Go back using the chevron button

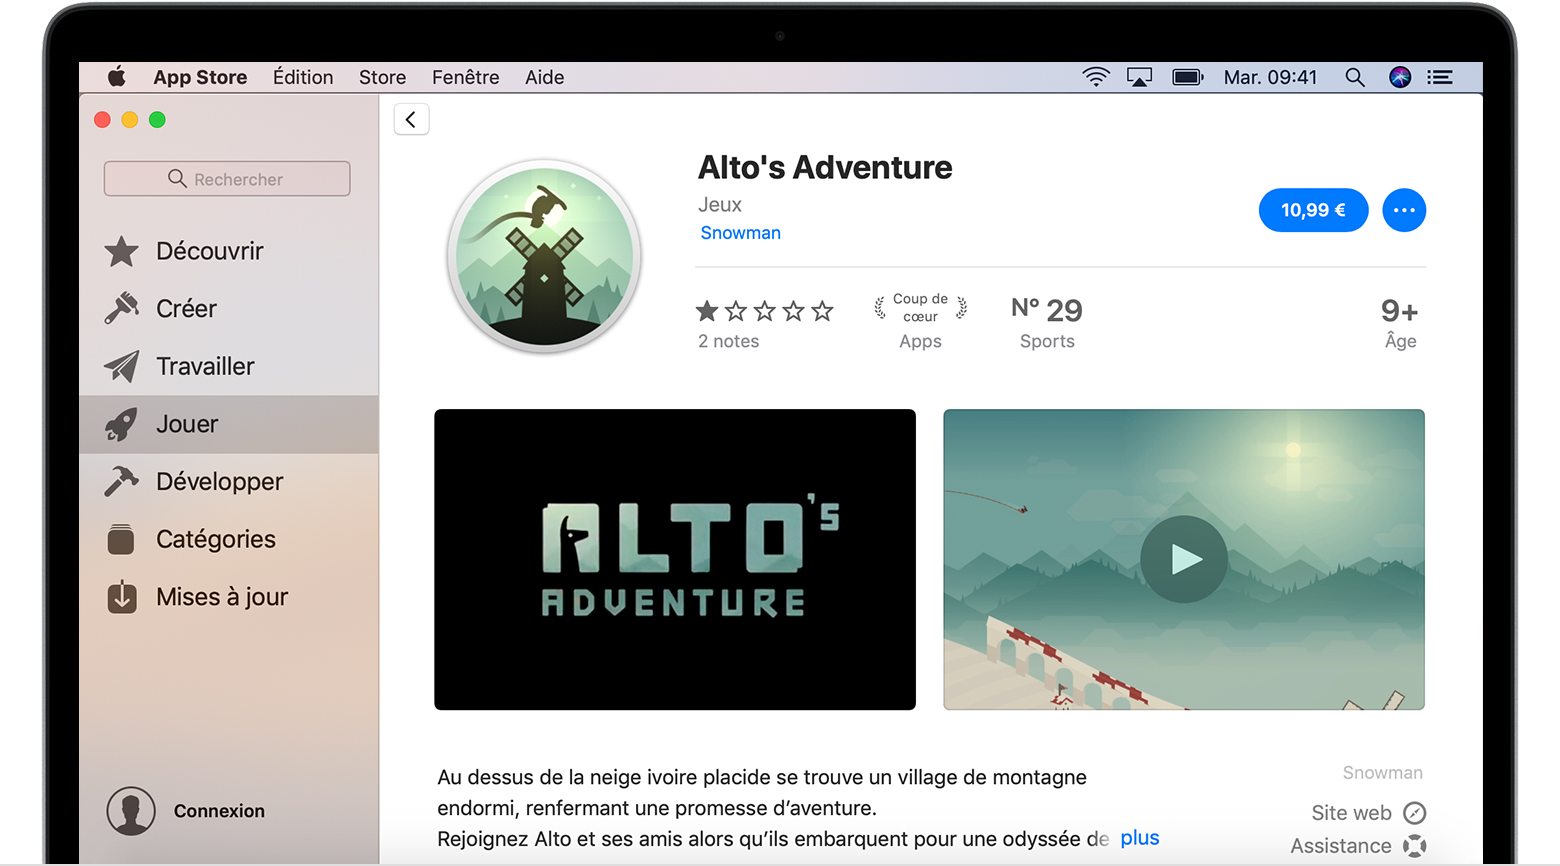click(x=411, y=120)
